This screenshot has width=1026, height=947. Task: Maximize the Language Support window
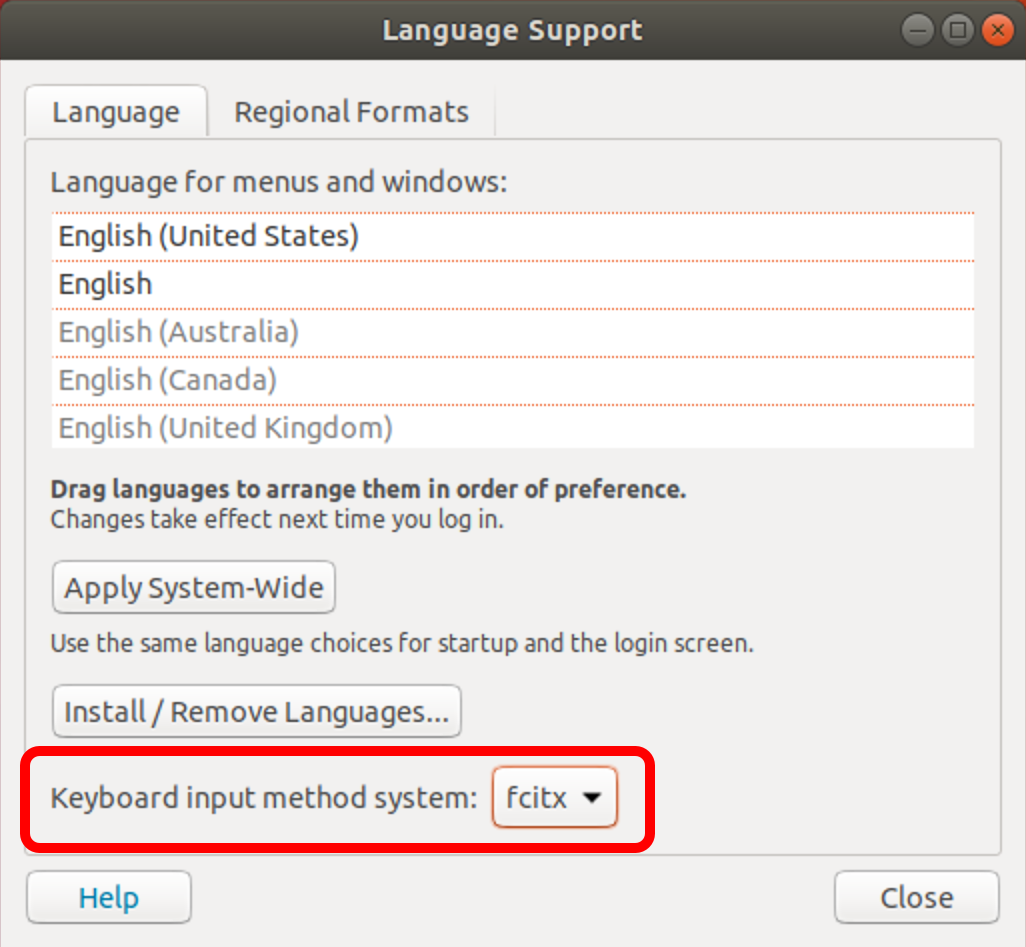tap(958, 30)
